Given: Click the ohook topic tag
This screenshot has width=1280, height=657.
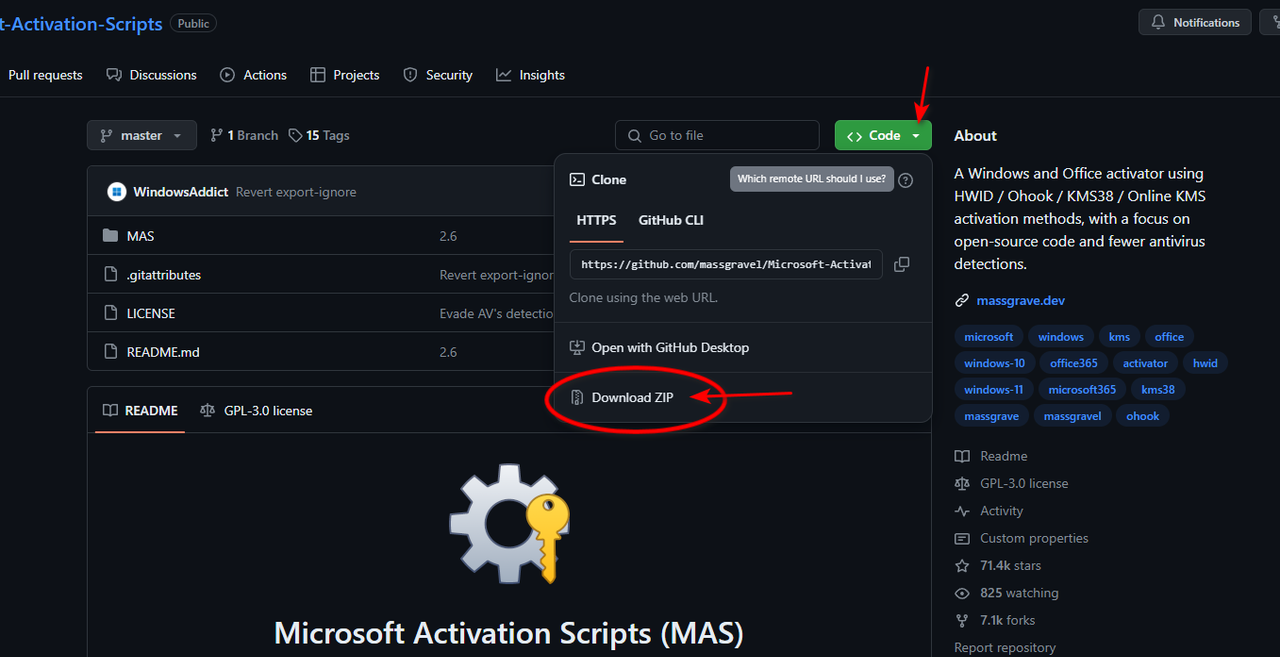Looking at the screenshot, I should [1143, 416].
